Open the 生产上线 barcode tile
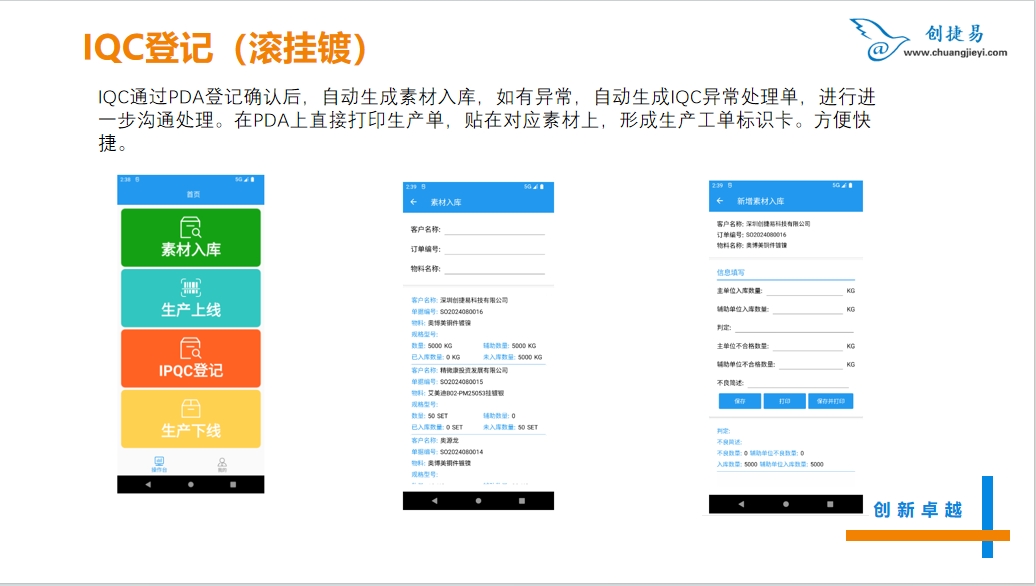This screenshot has height=586, width=1036. pos(190,298)
